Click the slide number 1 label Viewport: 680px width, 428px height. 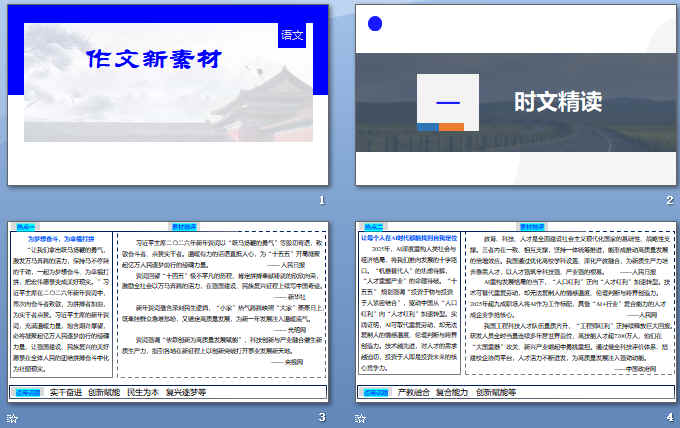tap(322, 200)
